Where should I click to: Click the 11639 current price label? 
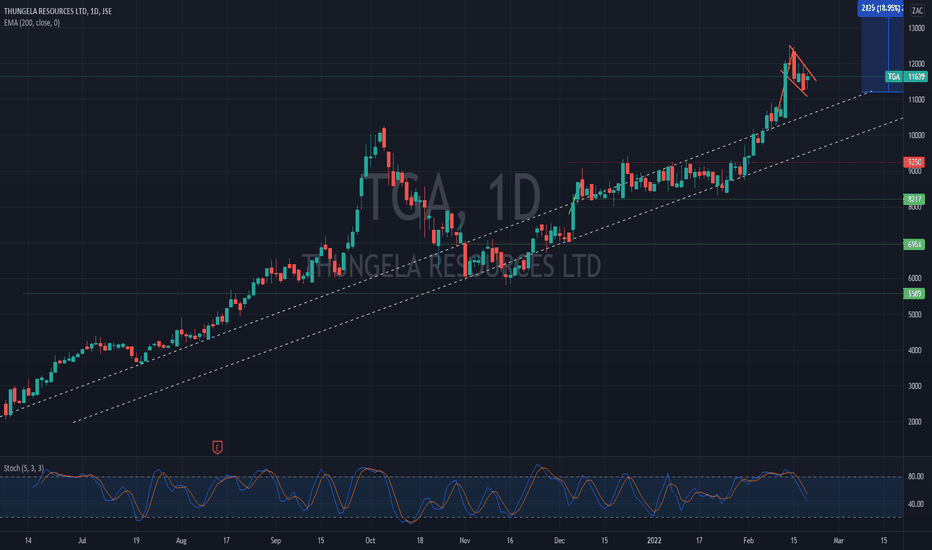(916, 77)
